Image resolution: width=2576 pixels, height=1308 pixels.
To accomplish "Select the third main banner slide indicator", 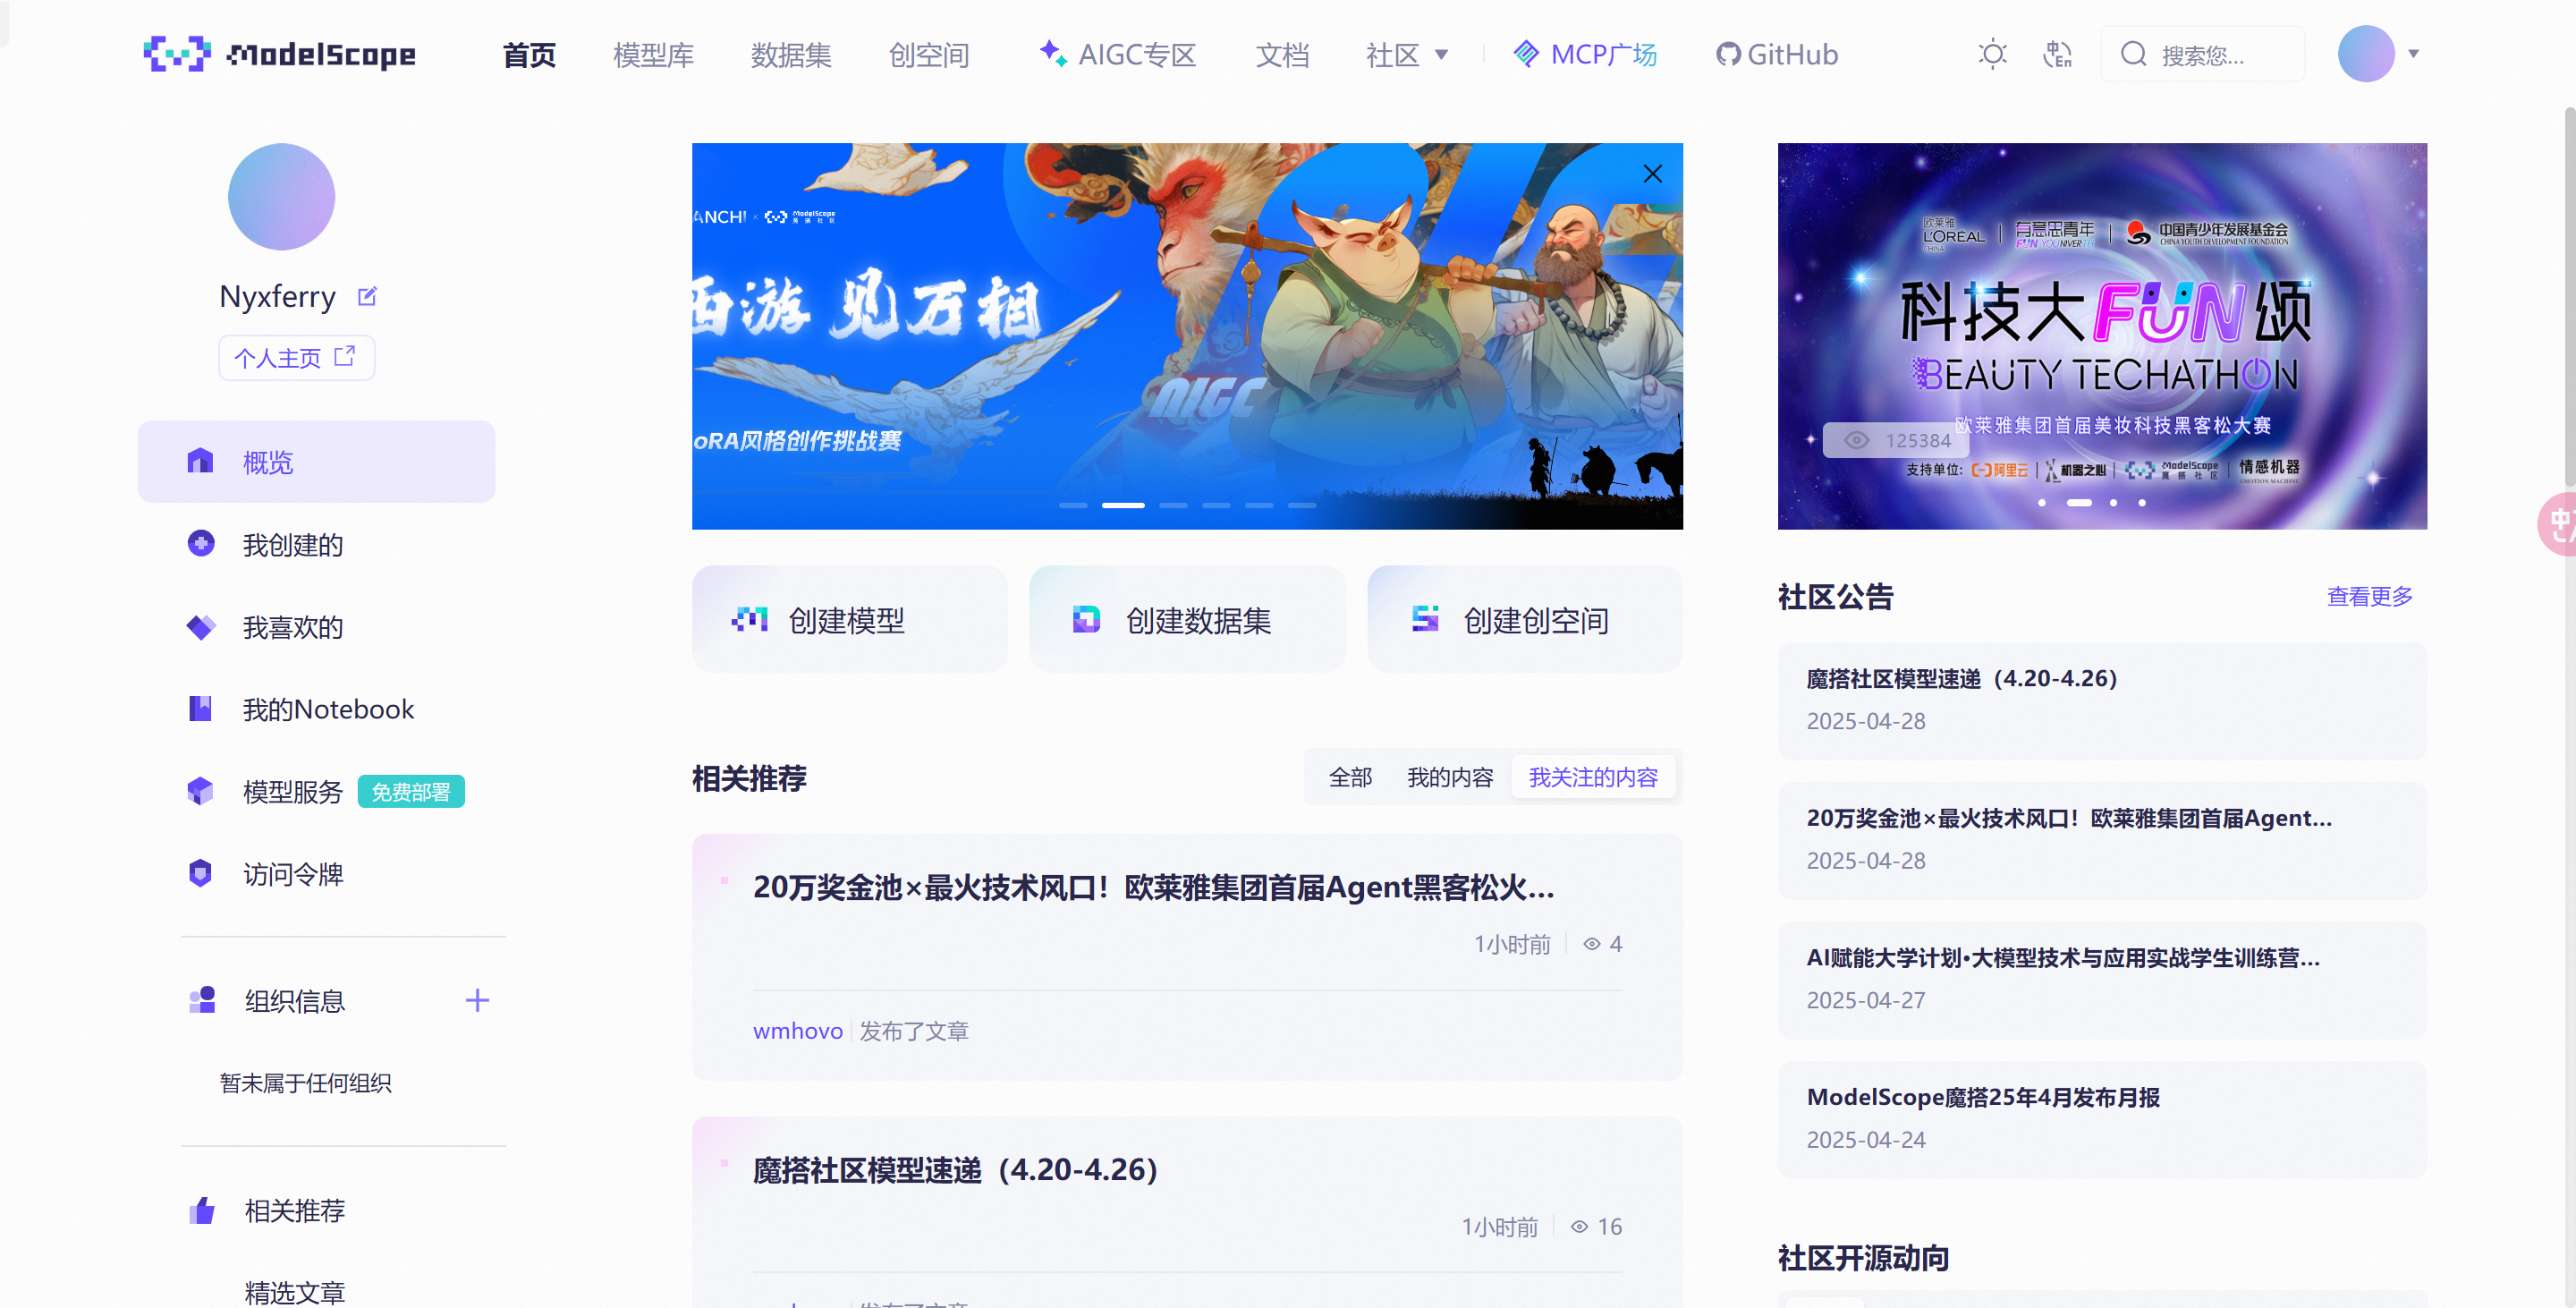I will 1172,505.
